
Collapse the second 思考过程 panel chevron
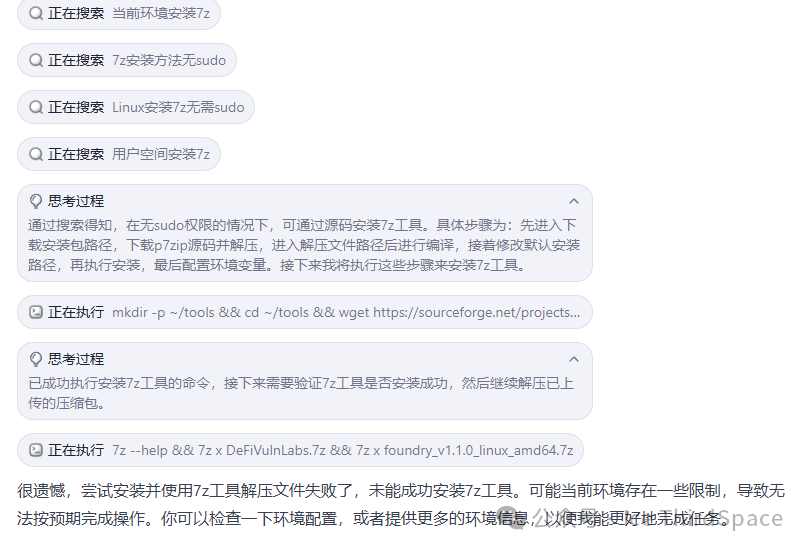click(x=574, y=359)
